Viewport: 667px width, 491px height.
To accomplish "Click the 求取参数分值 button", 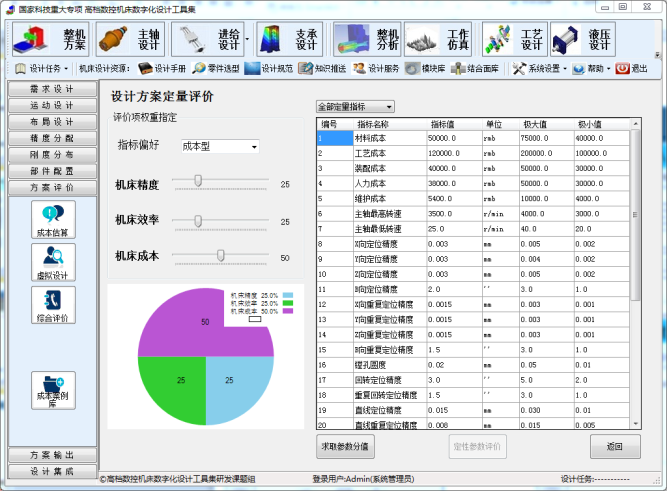I will pyautogui.click(x=343, y=445).
